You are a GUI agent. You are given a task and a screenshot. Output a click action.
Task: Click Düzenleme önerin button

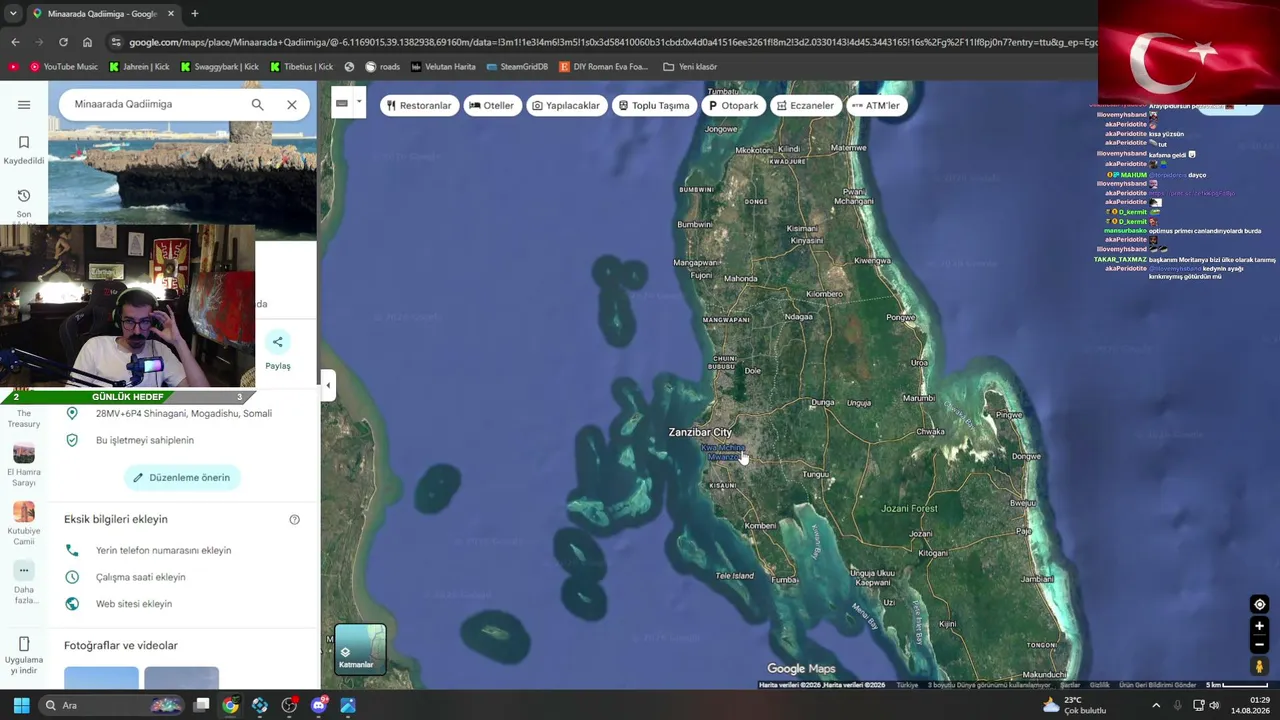pos(182,477)
